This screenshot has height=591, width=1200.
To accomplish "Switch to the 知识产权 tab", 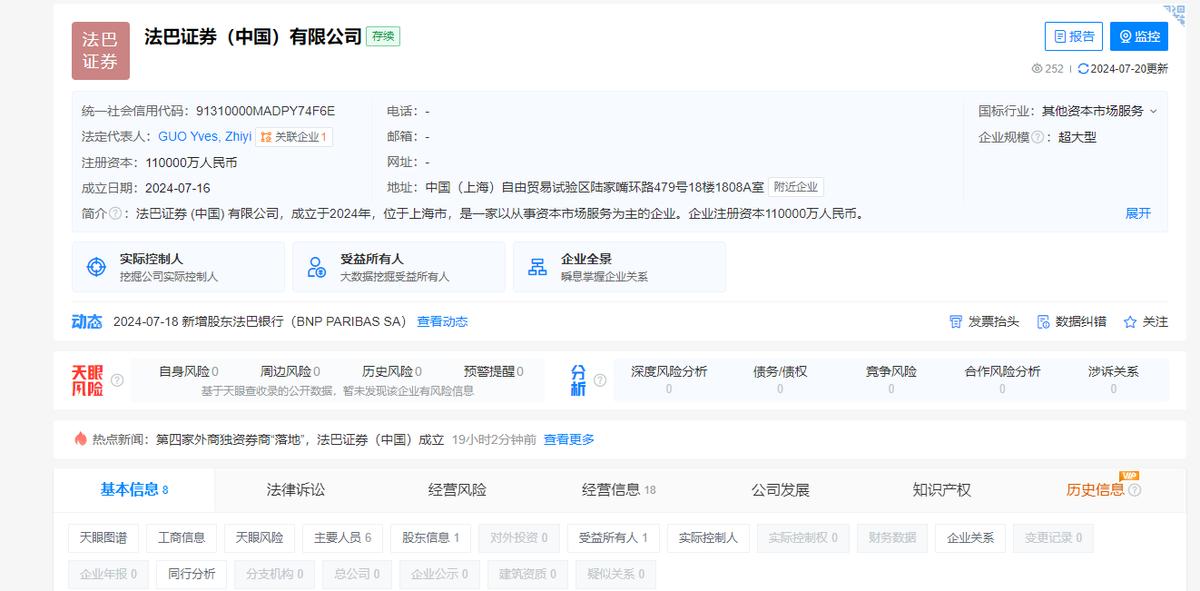I will tap(942, 490).
